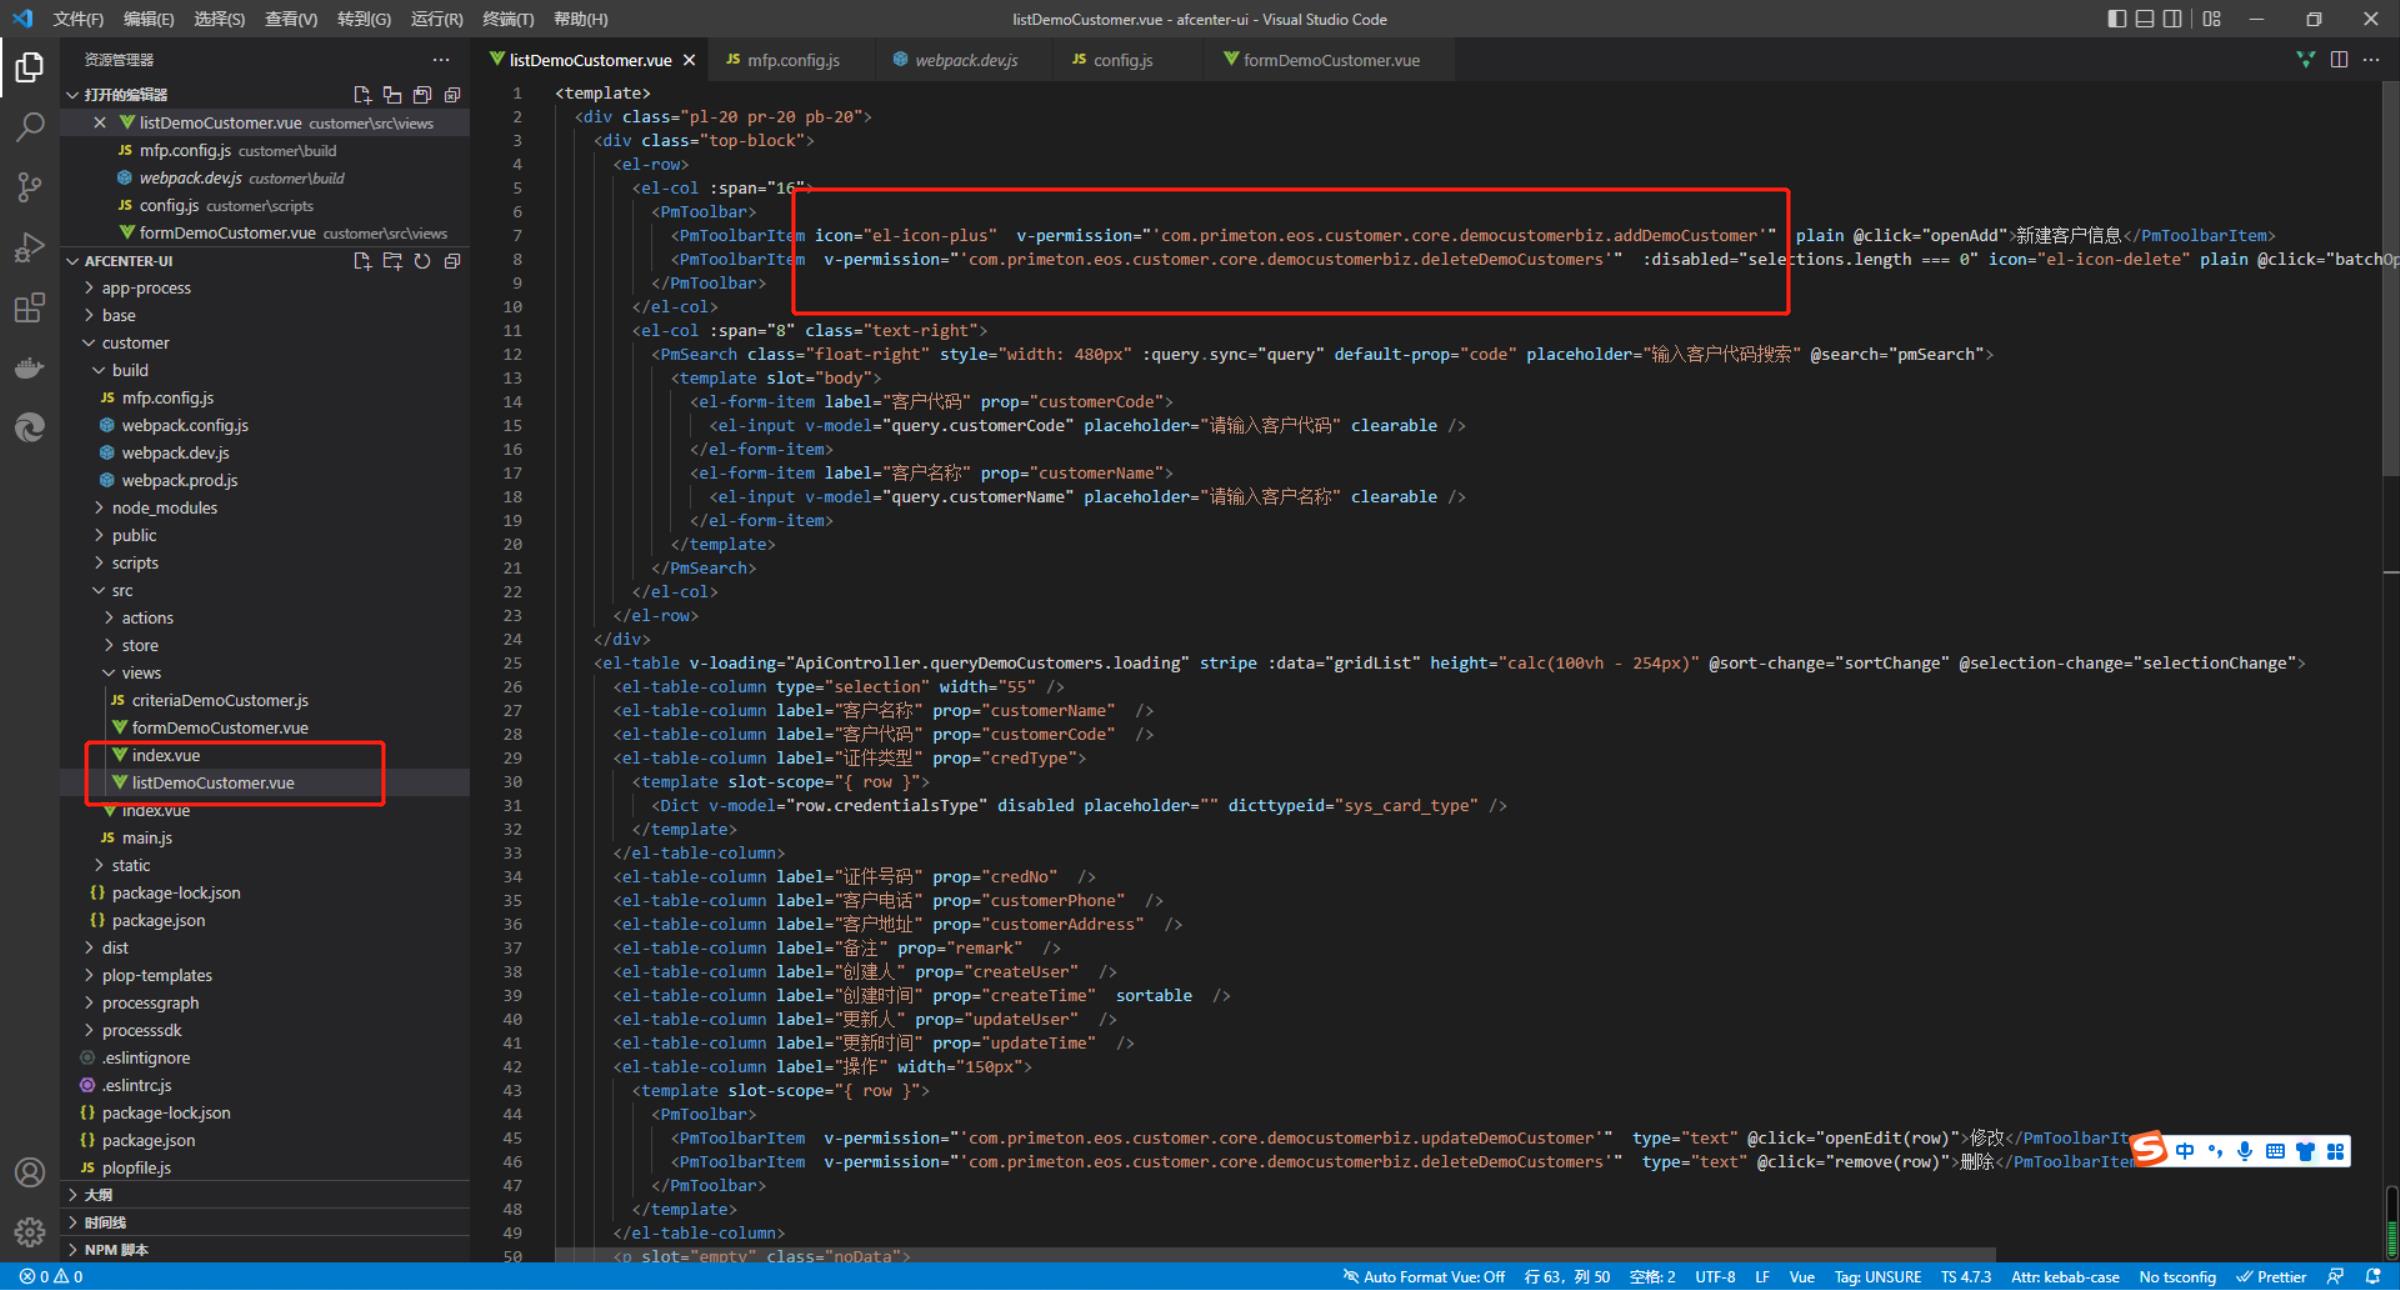Click new file icon in AFCENTER-UI header

[x=362, y=261]
